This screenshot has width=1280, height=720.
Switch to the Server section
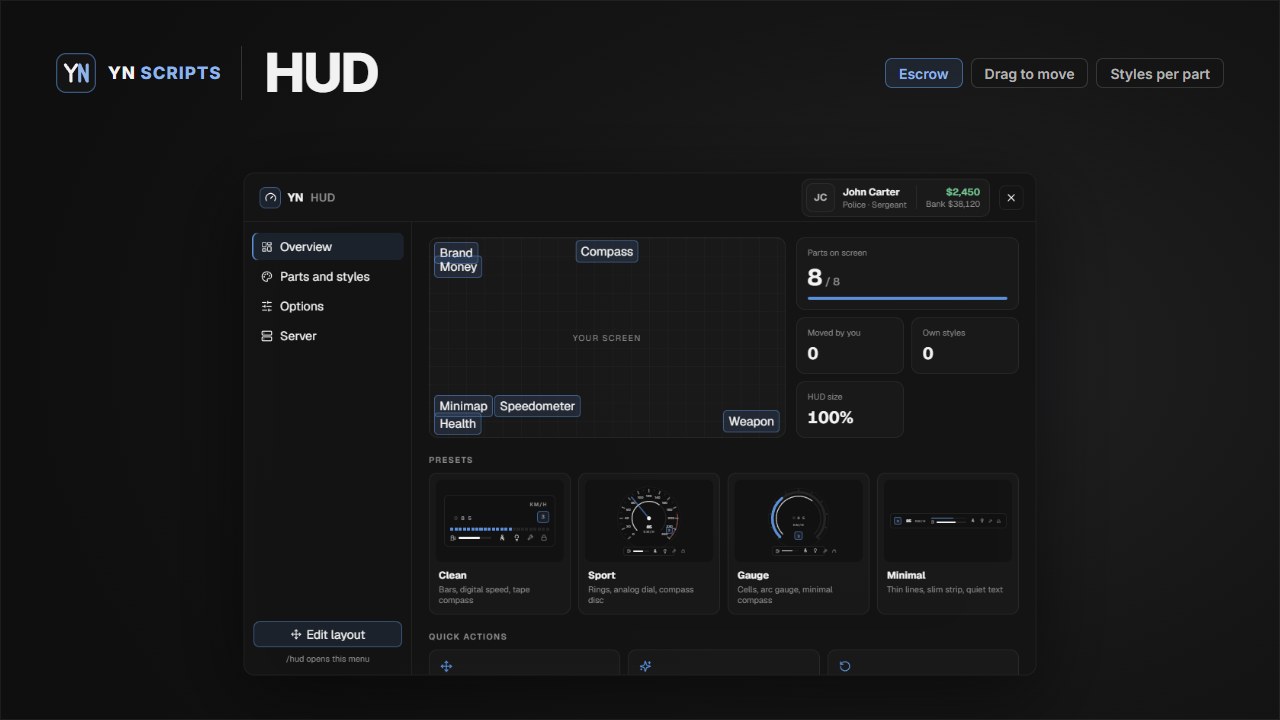tap(328, 336)
